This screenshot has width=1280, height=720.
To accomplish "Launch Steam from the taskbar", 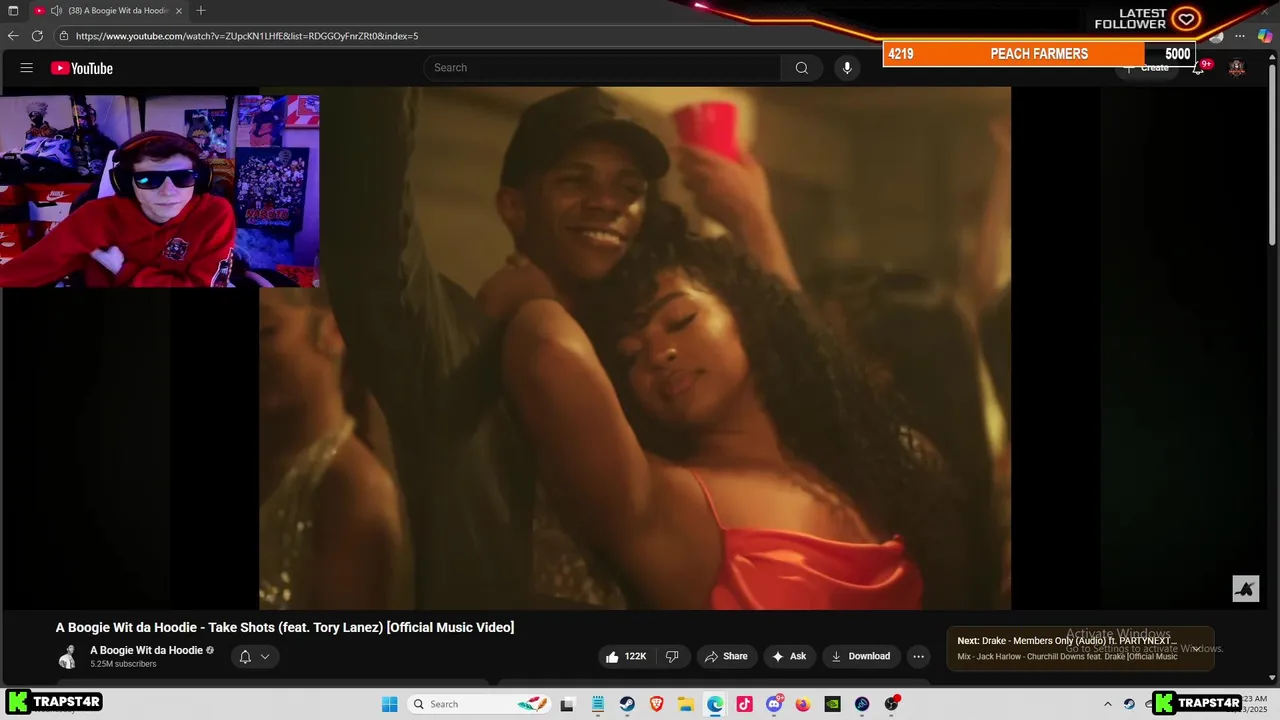I will pos(627,704).
